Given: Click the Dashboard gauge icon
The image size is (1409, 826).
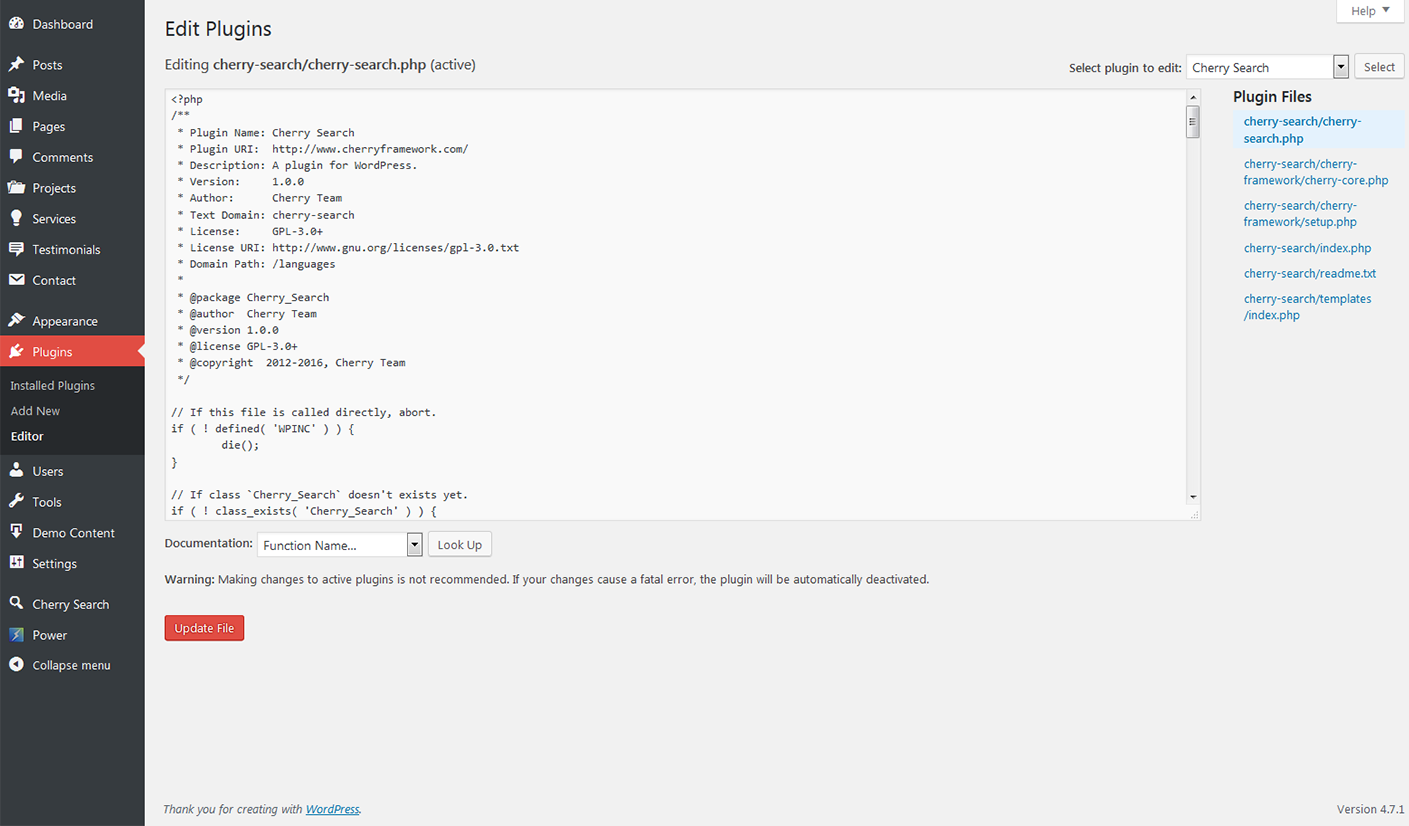Looking at the screenshot, I should 16,24.
